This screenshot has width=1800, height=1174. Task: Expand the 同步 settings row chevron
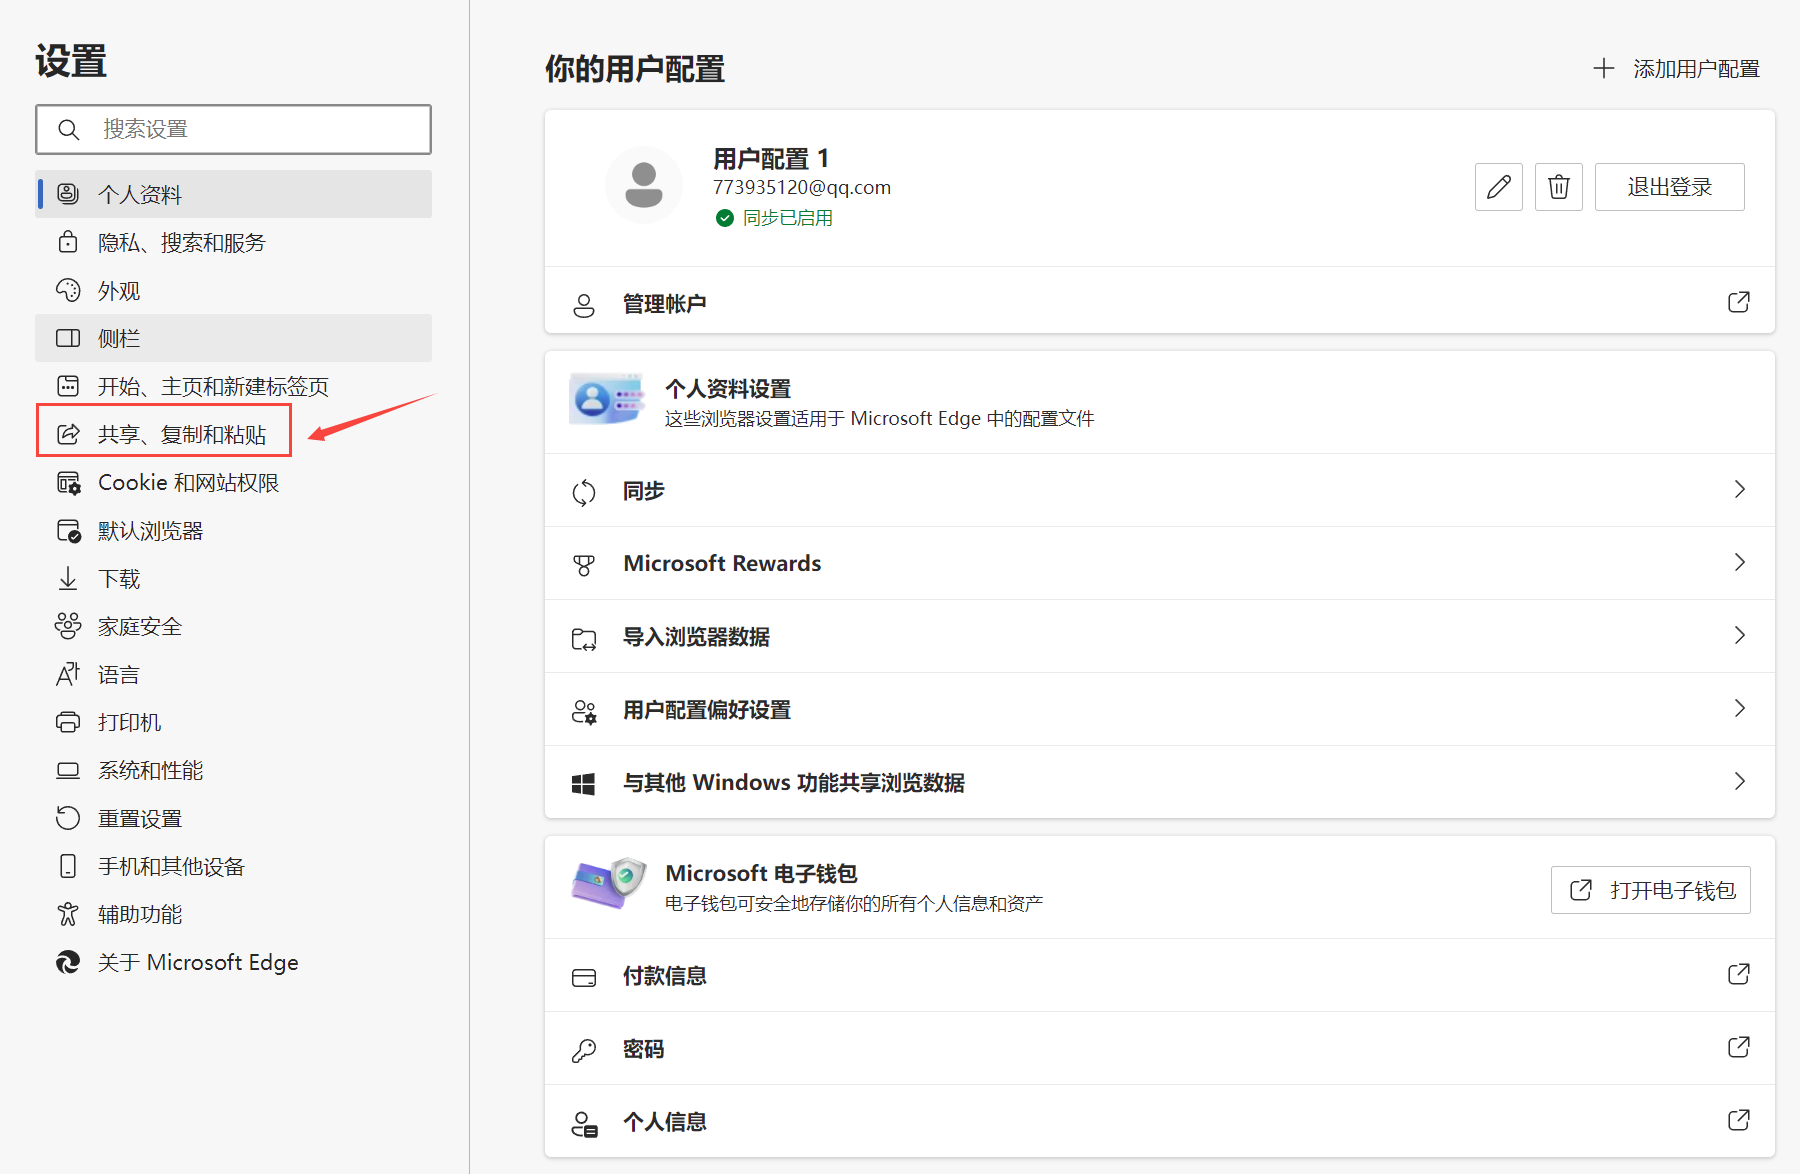click(x=1739, y=489)
